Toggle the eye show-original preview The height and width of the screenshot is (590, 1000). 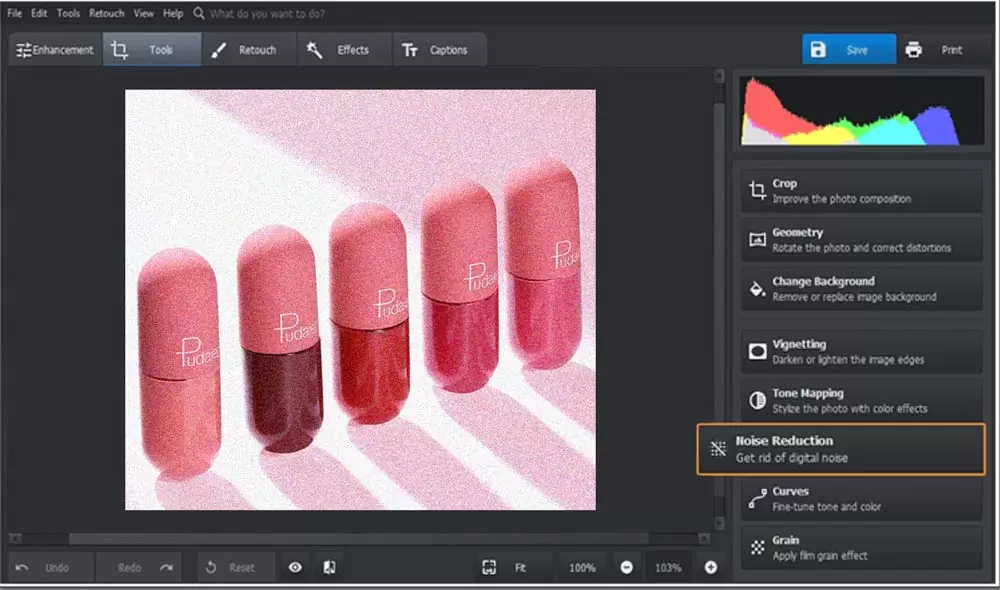295,567
